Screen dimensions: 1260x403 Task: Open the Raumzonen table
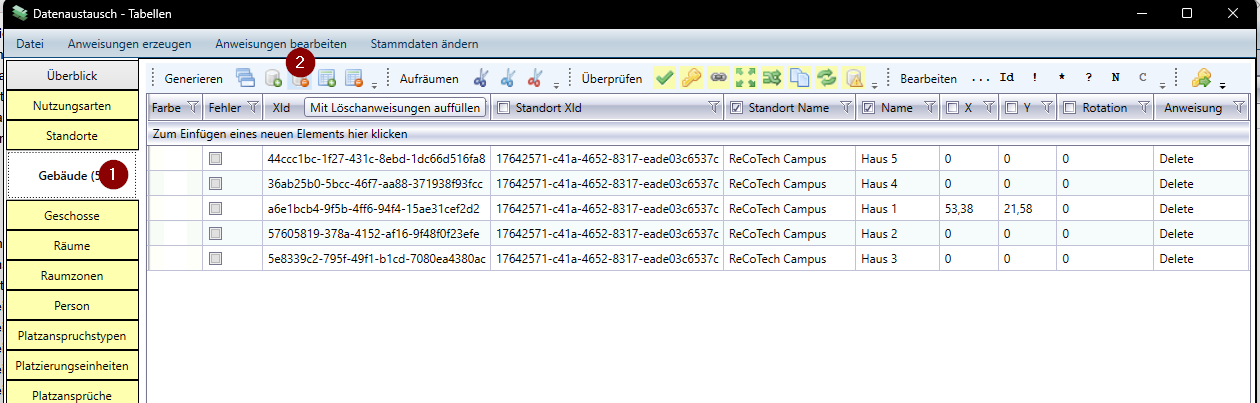click(x=71, y=275)
